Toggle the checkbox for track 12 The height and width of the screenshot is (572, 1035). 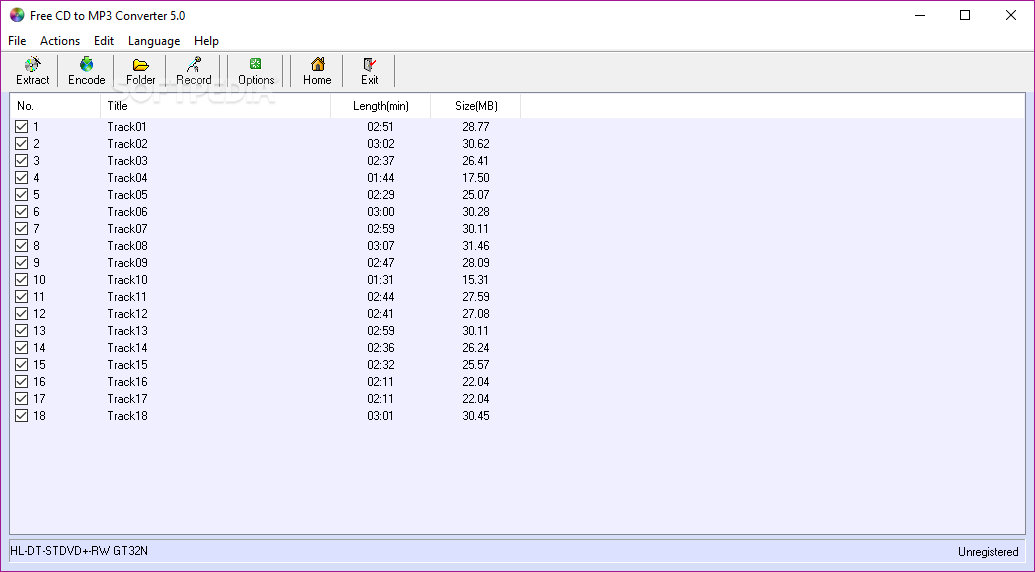coord(22,313)
